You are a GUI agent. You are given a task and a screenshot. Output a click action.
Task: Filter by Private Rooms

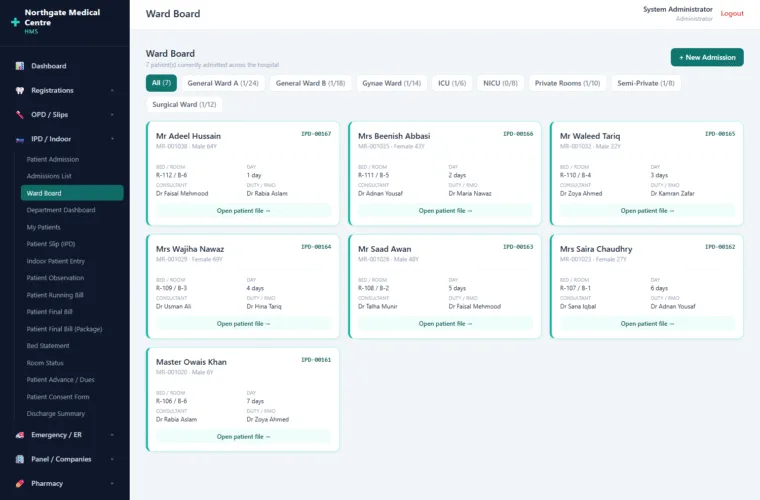pos(567,83)
